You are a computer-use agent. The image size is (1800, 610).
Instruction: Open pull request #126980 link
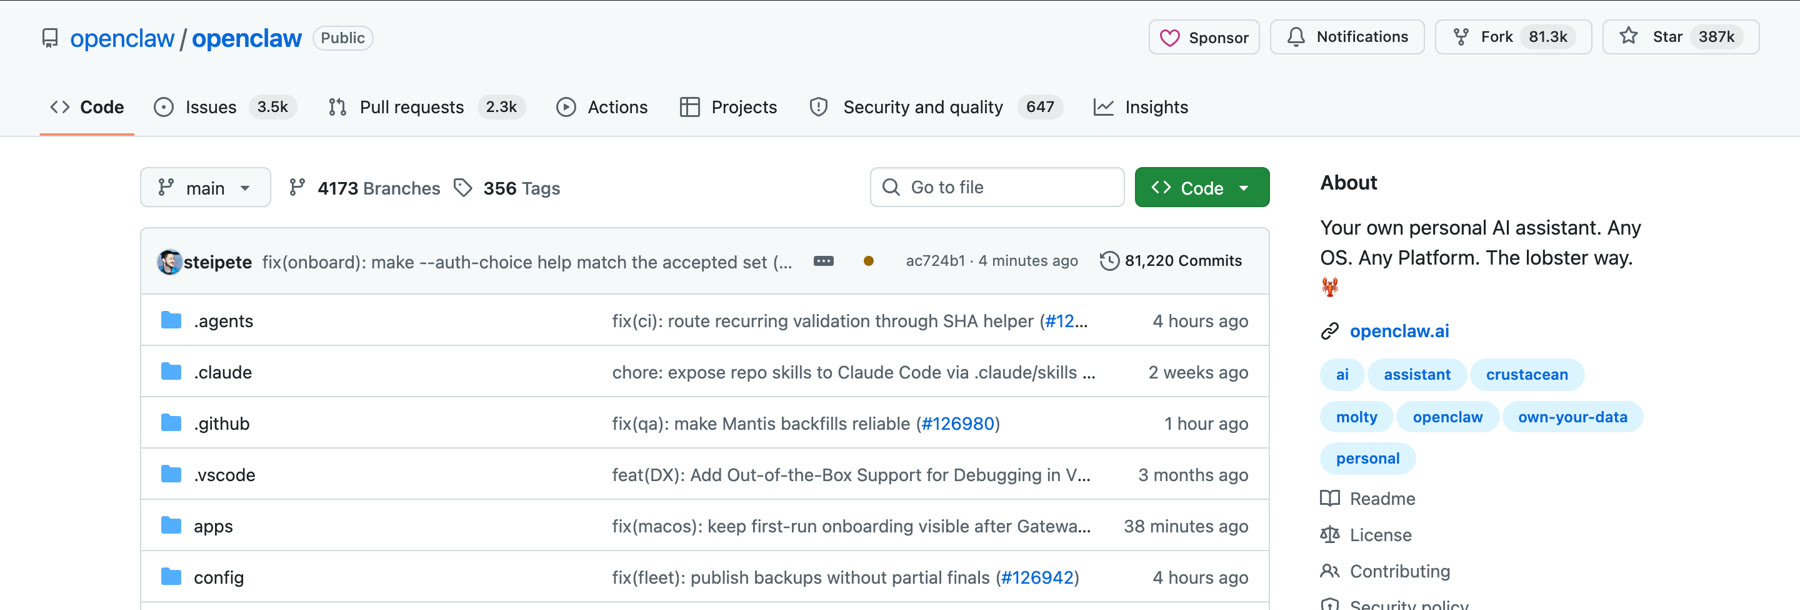[958, 423]
